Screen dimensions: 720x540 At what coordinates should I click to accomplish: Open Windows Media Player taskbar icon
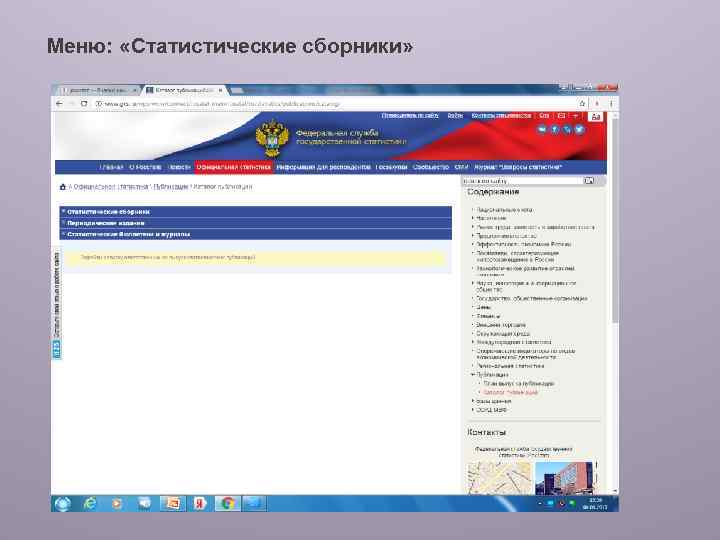coord(117,504)
